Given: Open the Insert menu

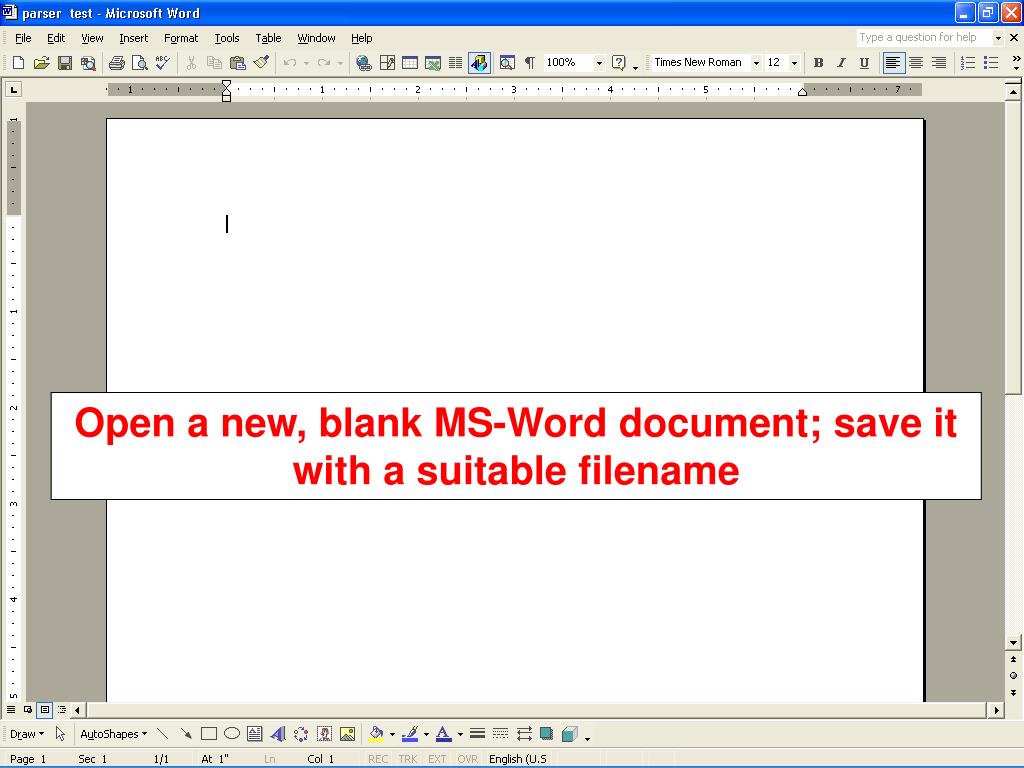Looking at the screenshot, I should click(133, 38).
